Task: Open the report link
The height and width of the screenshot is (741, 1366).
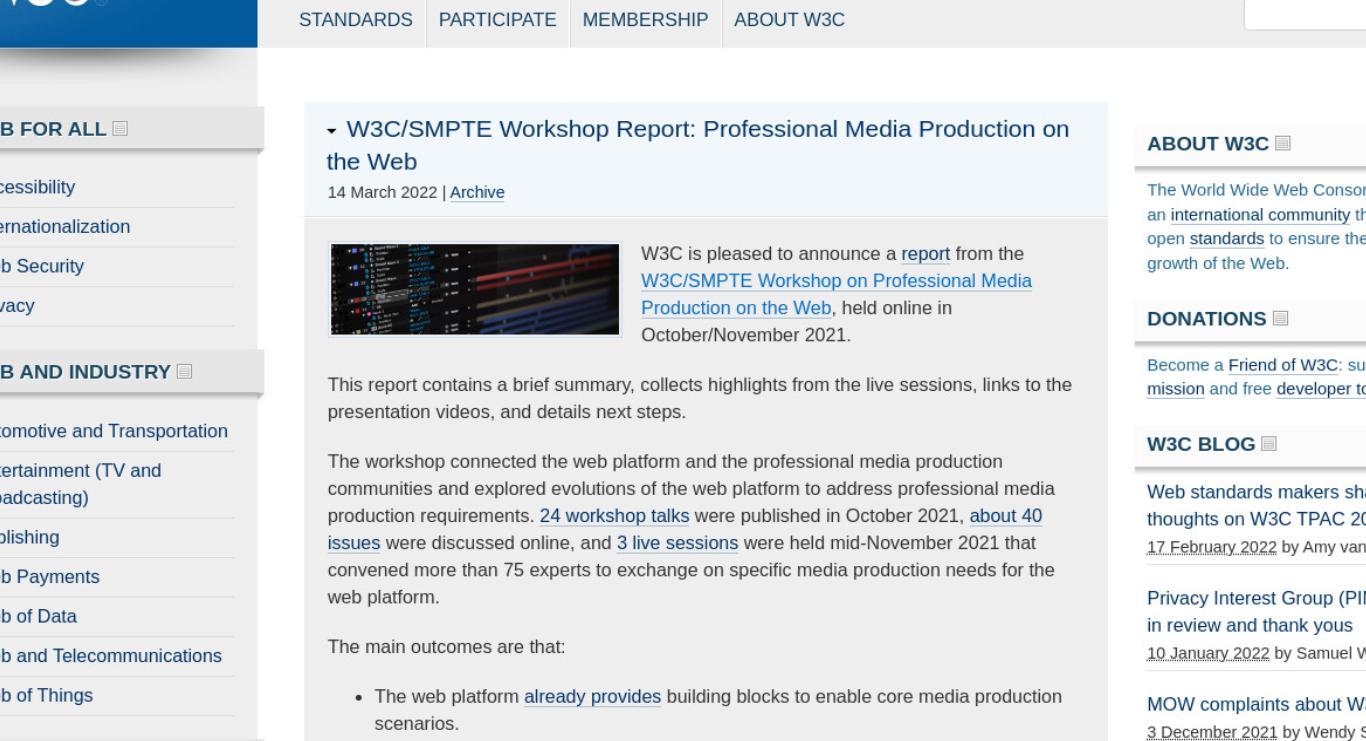Action: click(925, 254)
